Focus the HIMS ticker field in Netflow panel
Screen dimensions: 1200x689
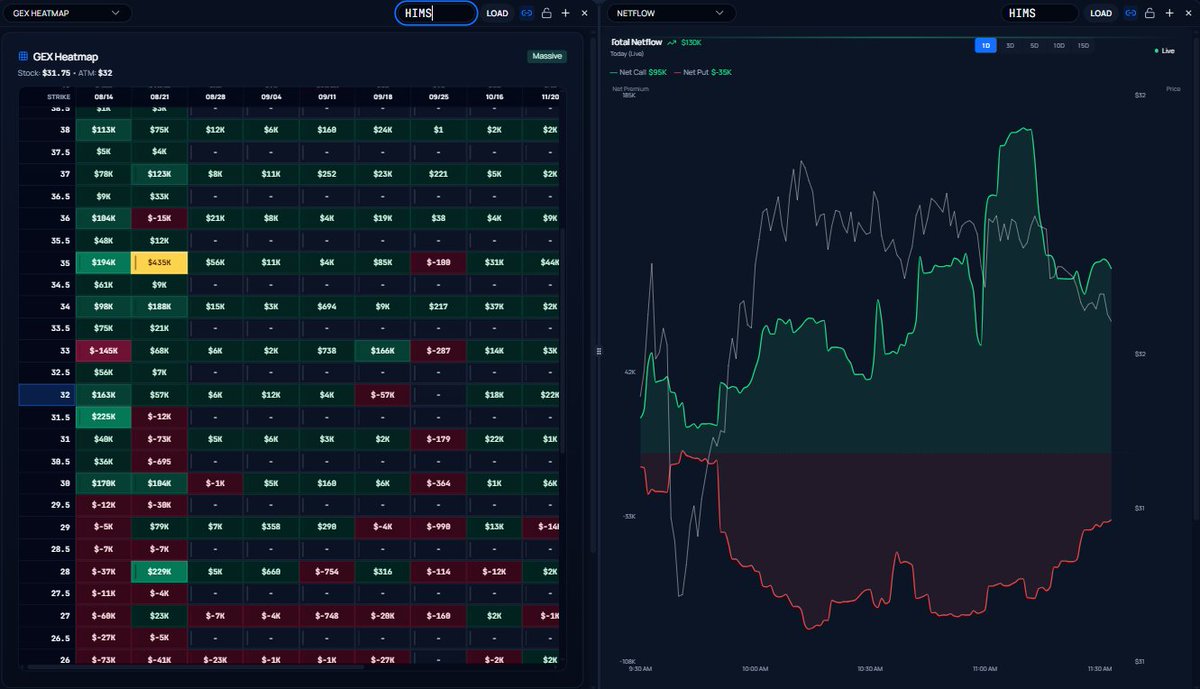pos(1040,13)
